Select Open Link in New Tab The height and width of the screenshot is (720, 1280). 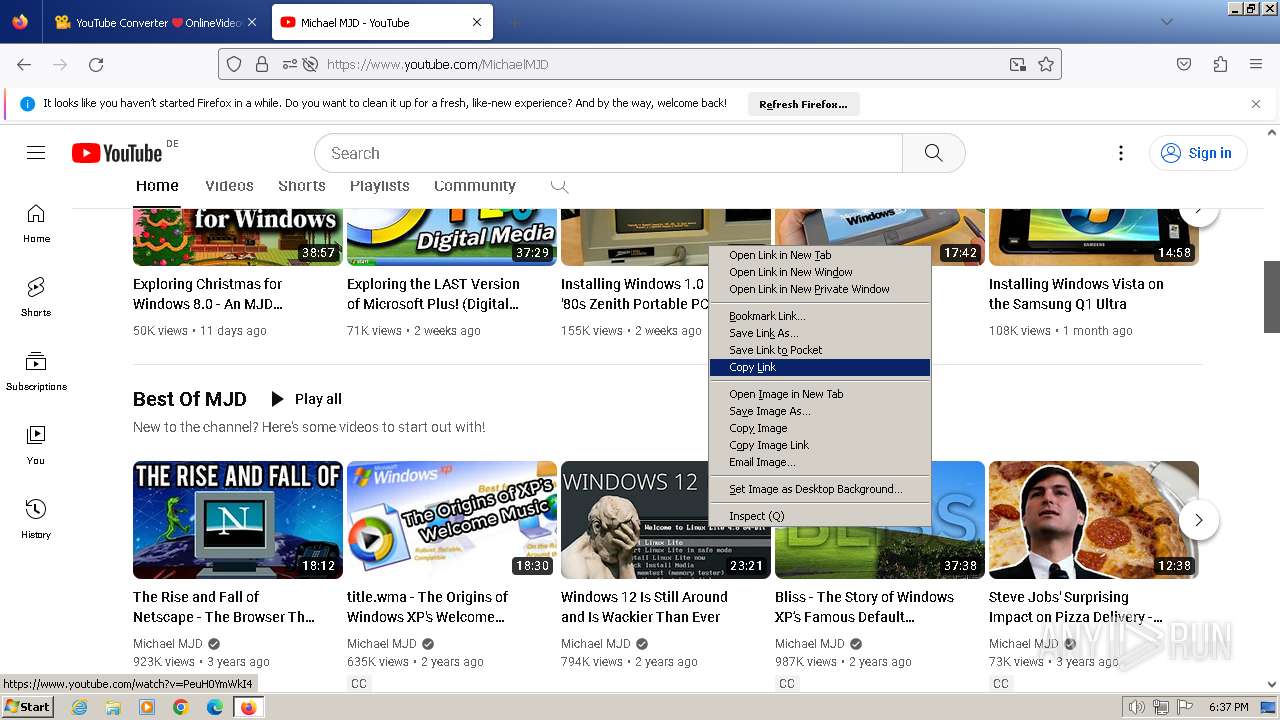click(820, 255)
